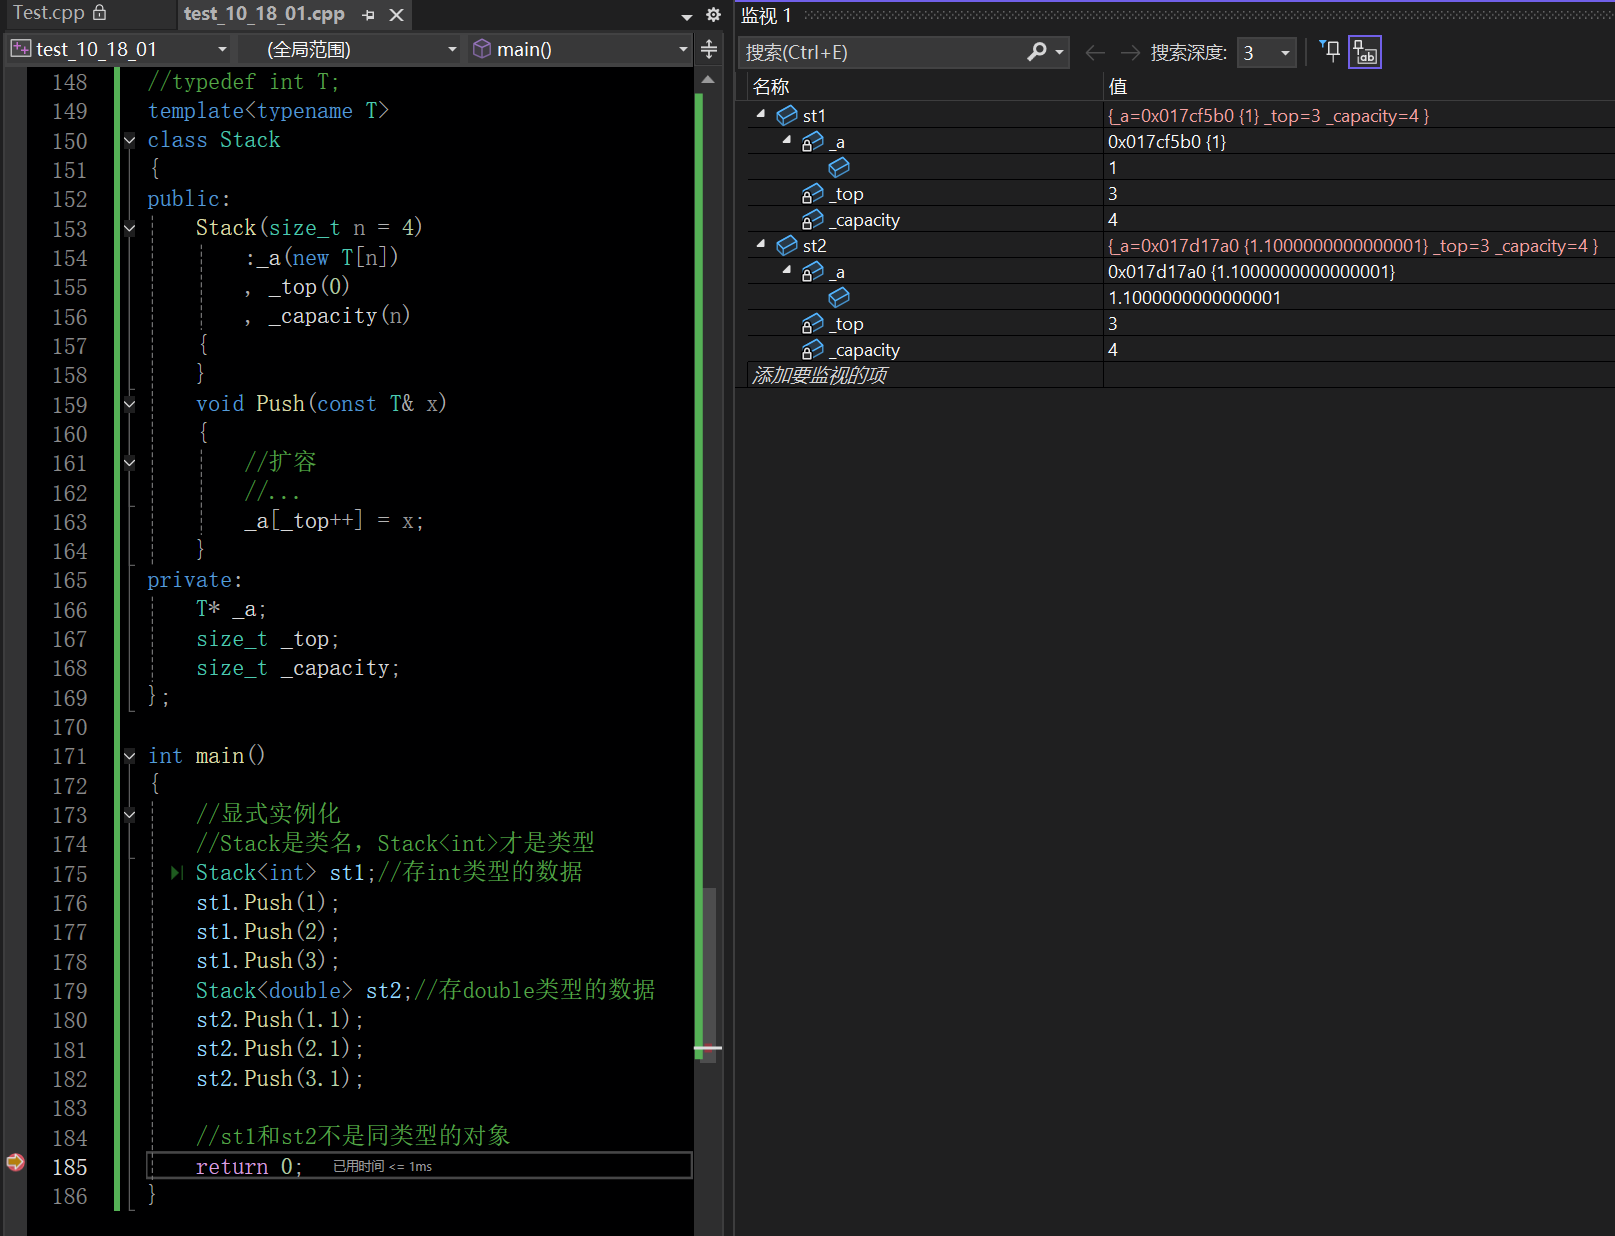
Task: Click the breakpoint marker at line 185
Action: point(15,1162)
